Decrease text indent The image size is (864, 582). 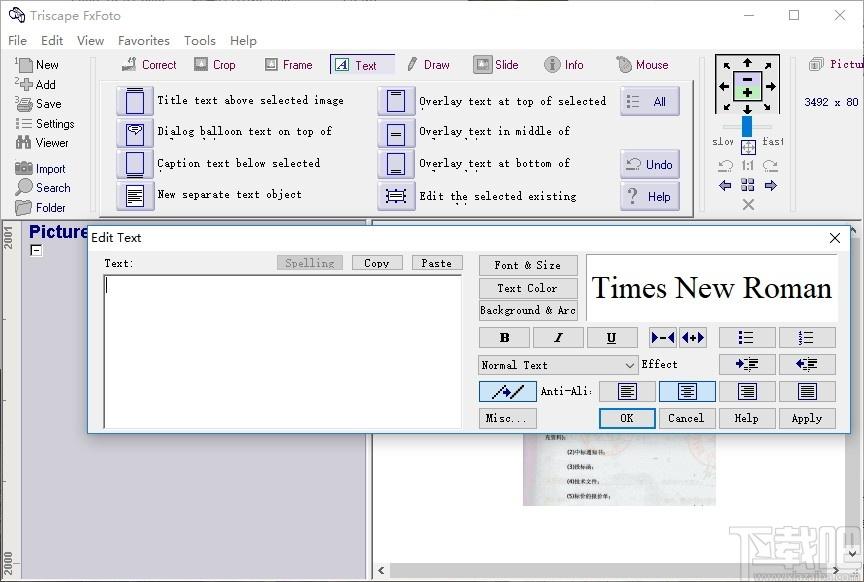click(807, 364)
